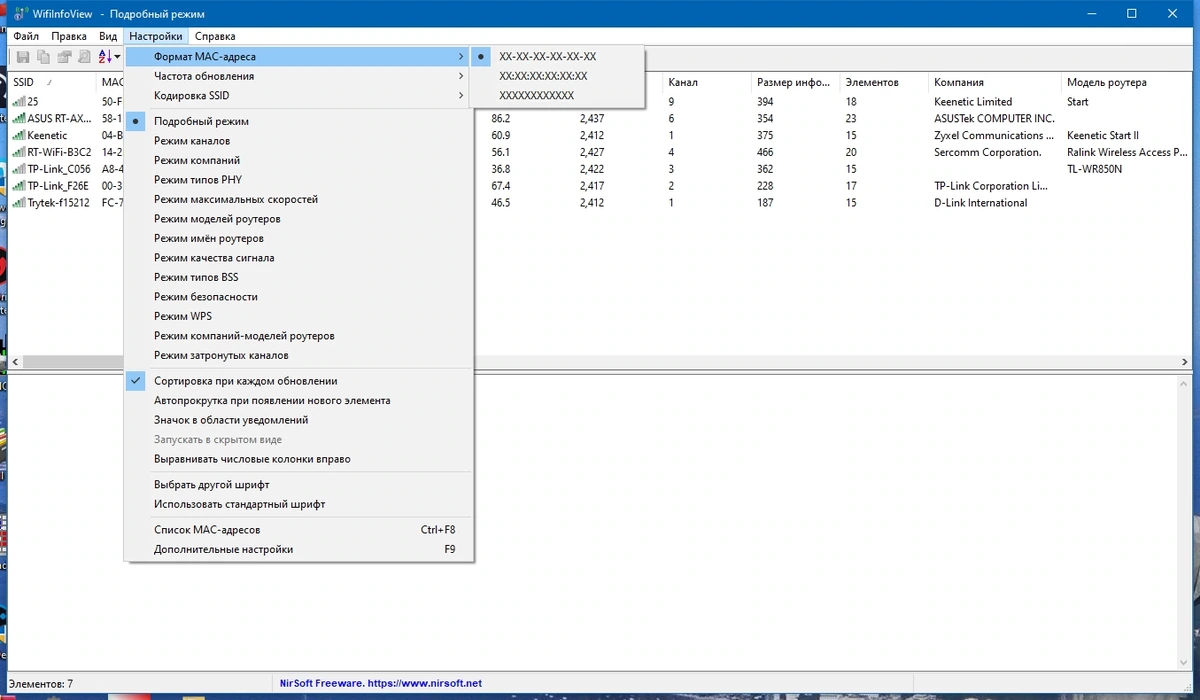Screen dimensions: 1200x700
Task: Click the A-Z sort toolbar icon
Action: pyautogui.click(x=105, y=58)
